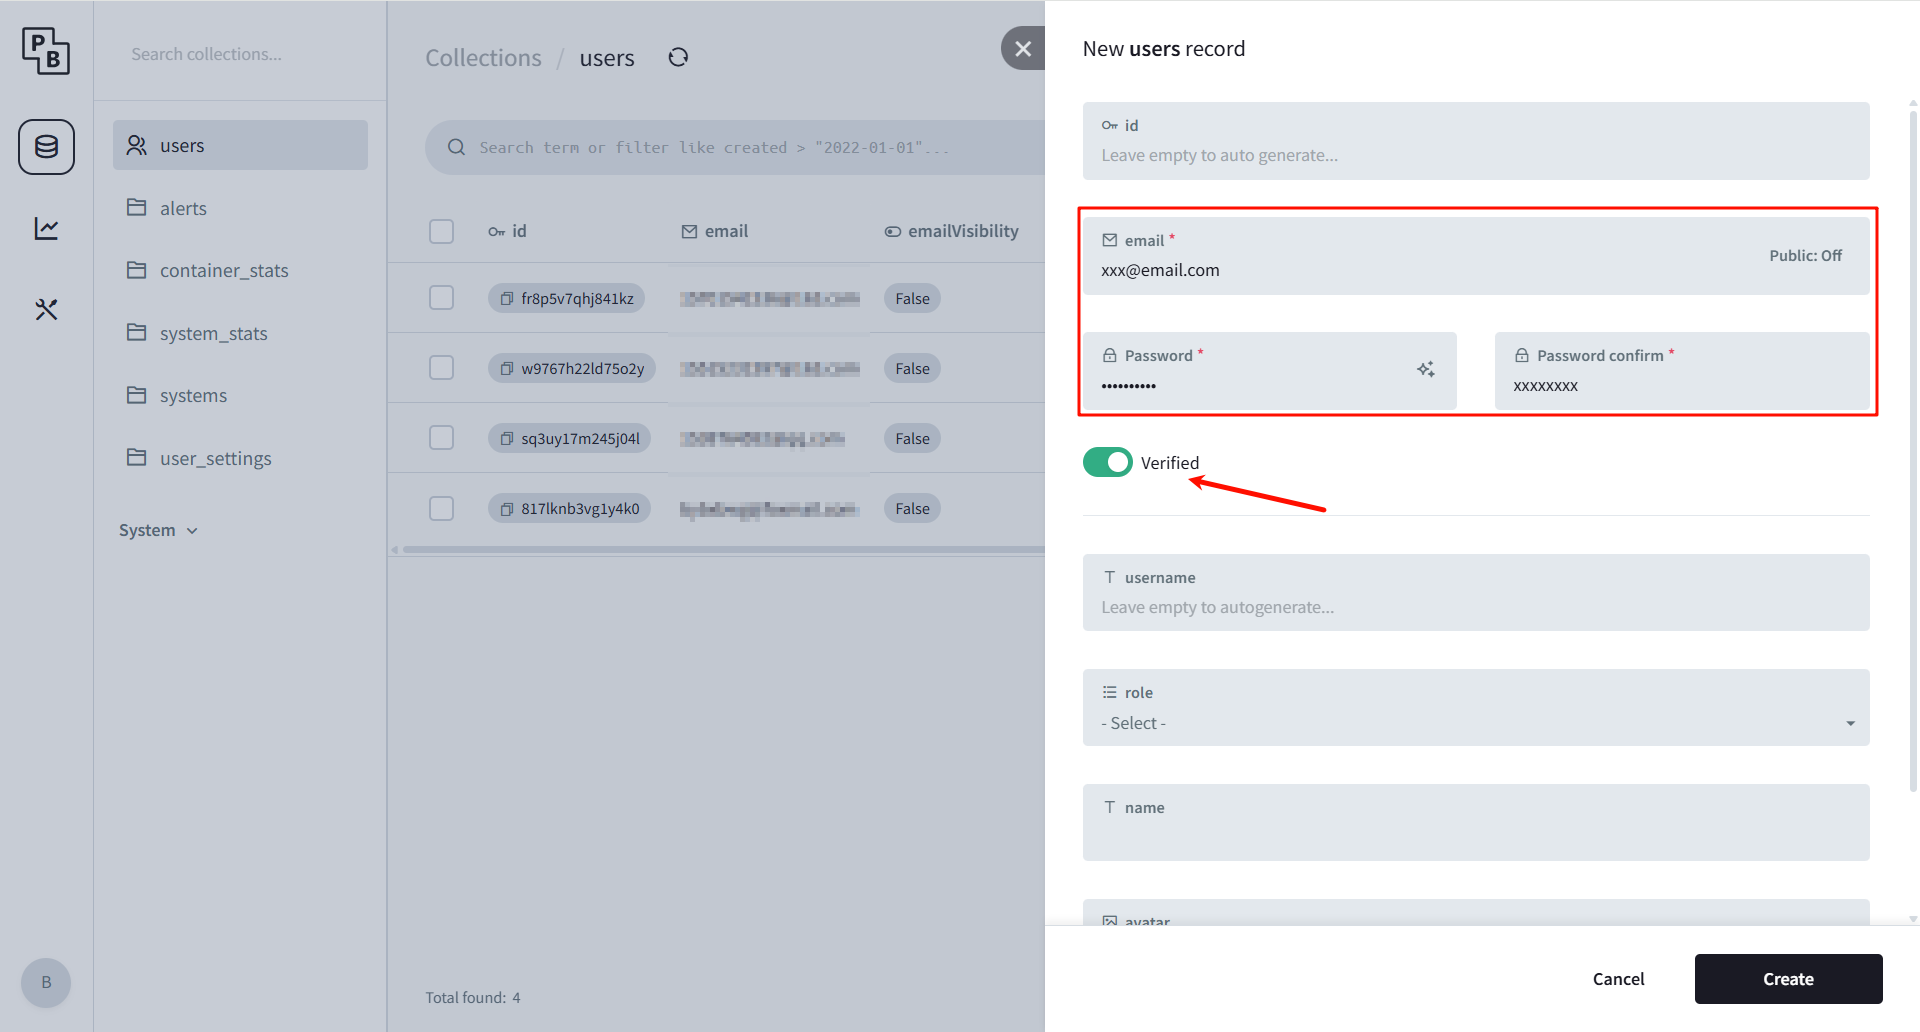The width and height of the screenshot is (1920, 1032).
Task: Click the Total found: 4 text
Action: pos(473,997)
